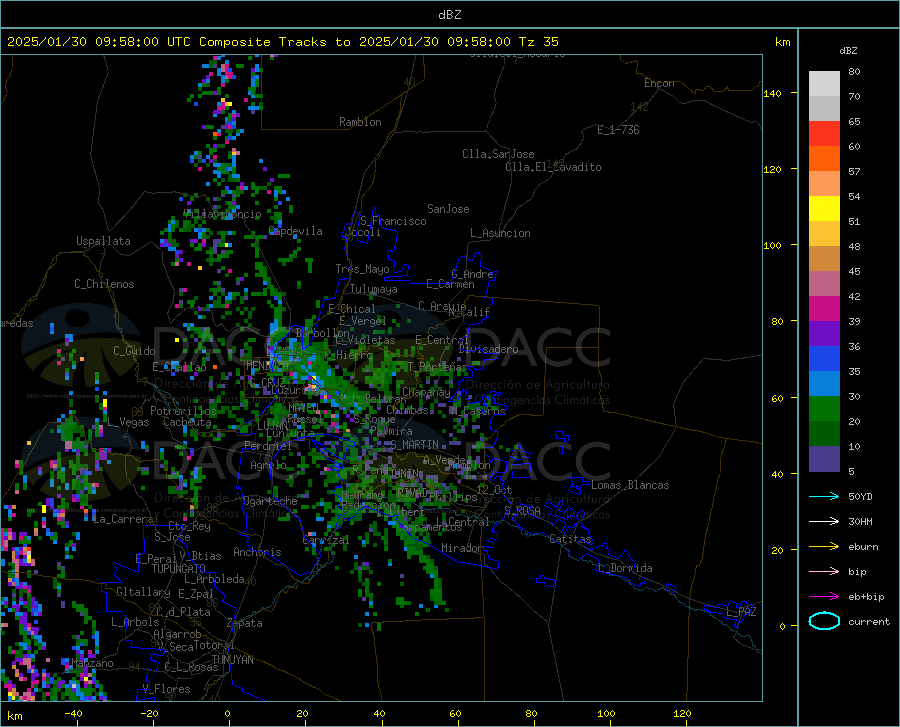Click the Manzano map label

click(92, 663)
